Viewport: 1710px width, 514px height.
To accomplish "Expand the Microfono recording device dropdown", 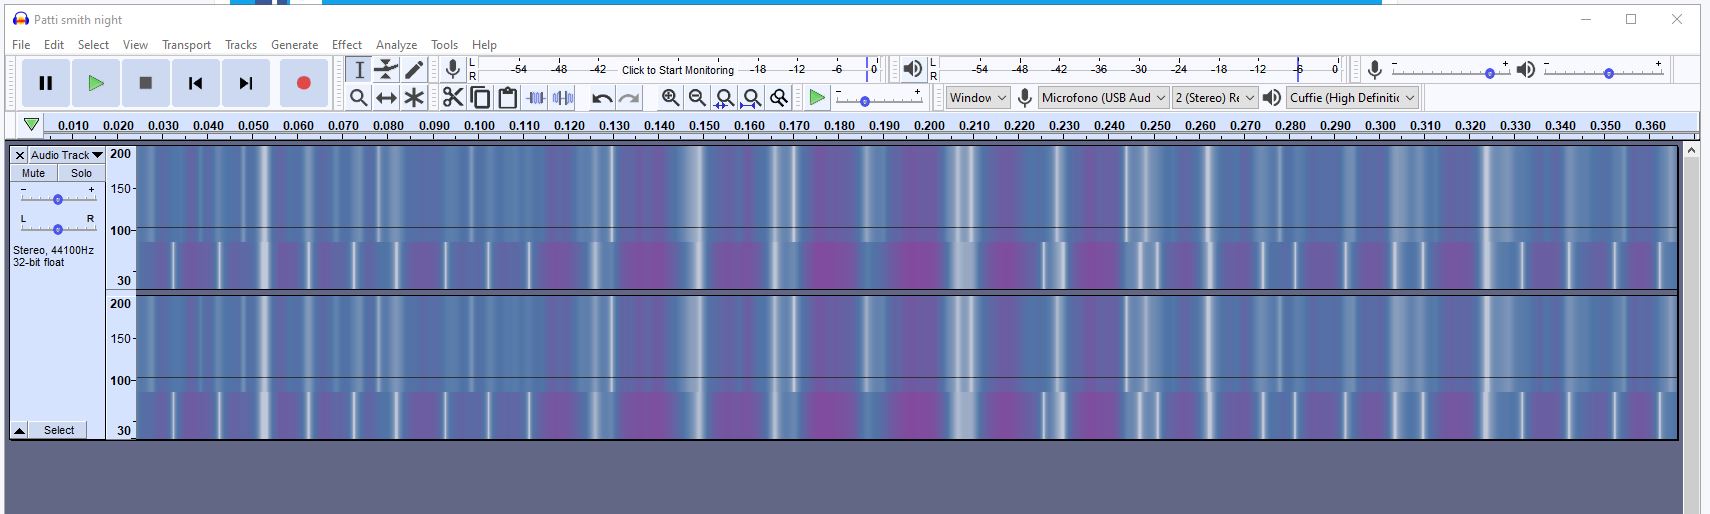I will 1103,98.
